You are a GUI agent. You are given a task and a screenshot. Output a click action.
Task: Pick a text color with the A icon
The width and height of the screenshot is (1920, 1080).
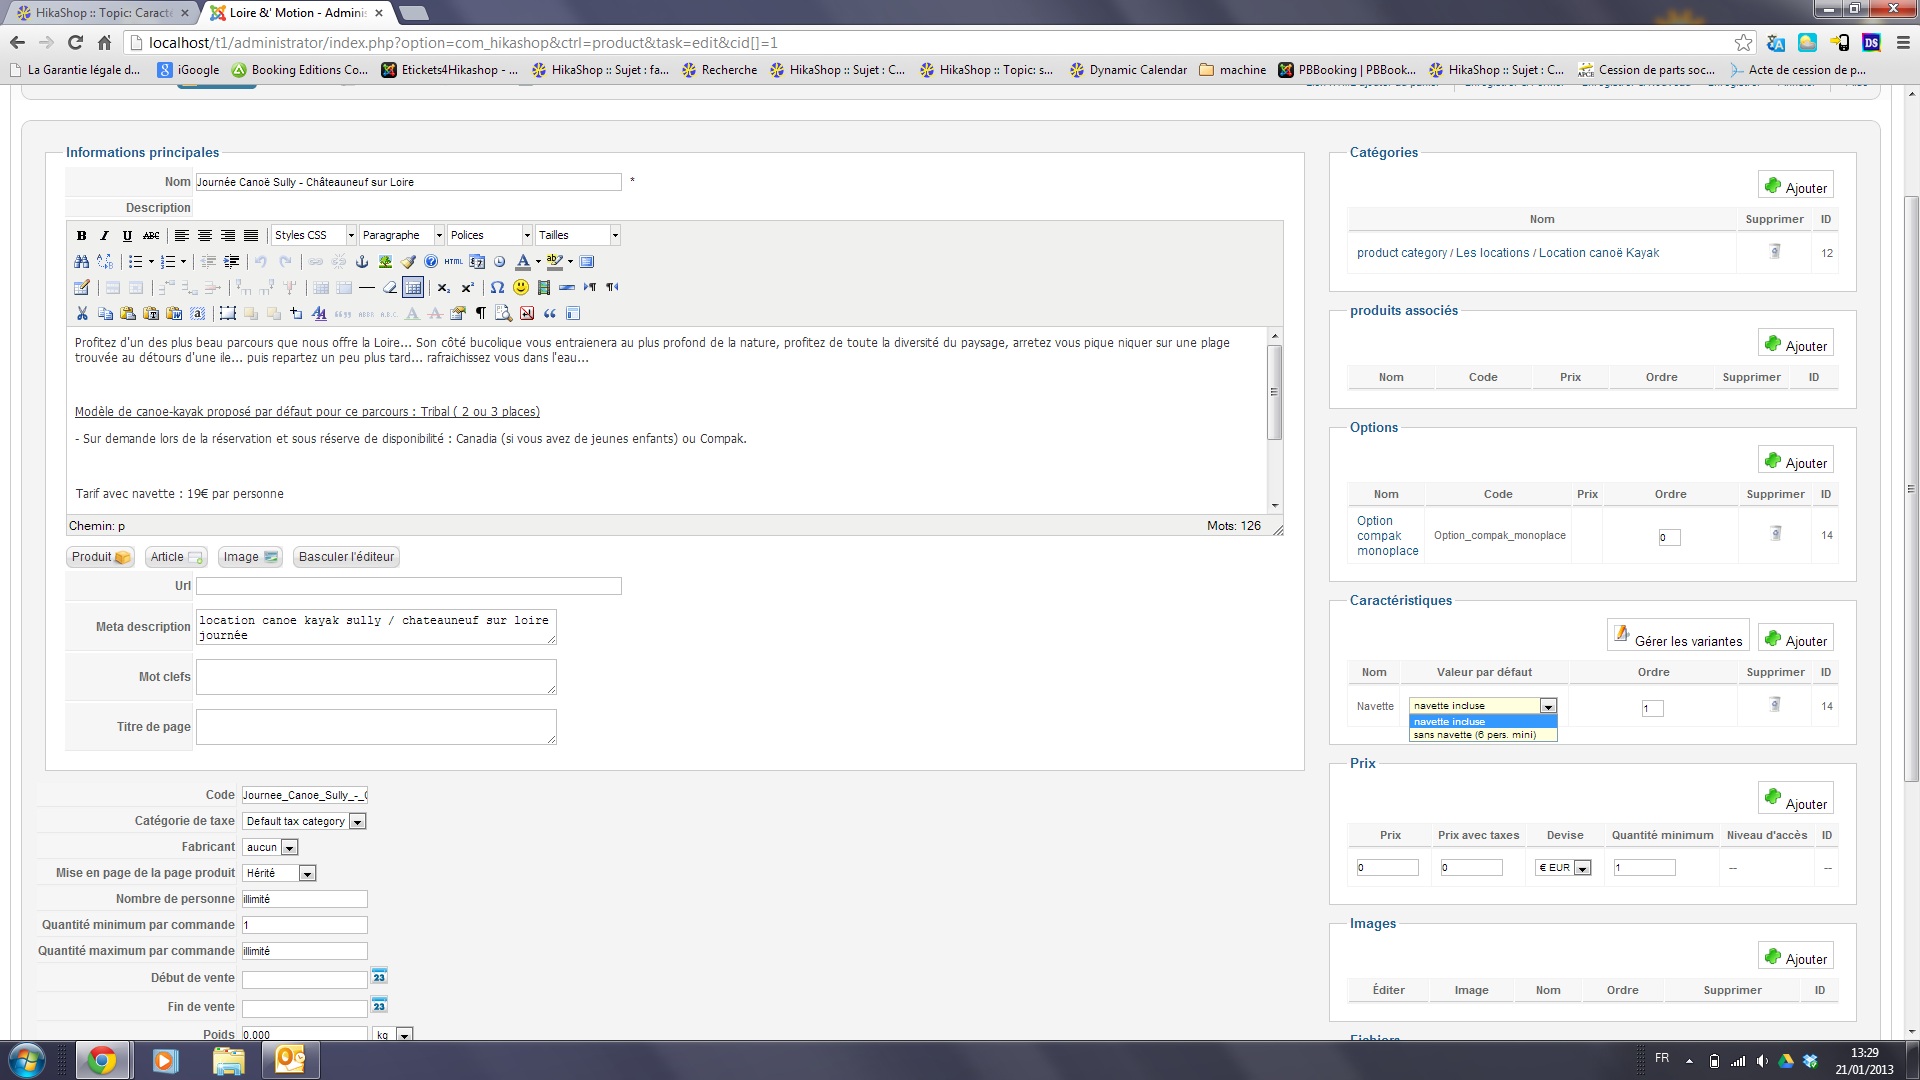(x=522, y=262)
